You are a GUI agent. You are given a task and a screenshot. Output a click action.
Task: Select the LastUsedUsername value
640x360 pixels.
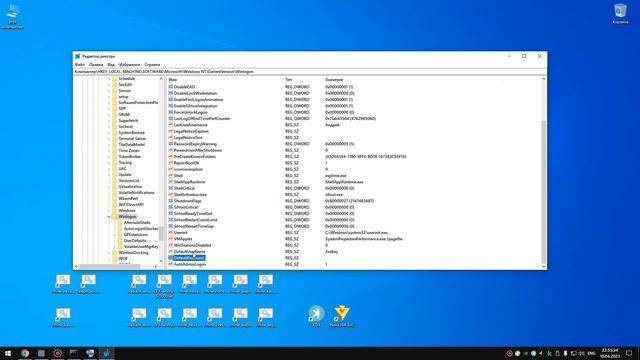(x=190, y=125)
